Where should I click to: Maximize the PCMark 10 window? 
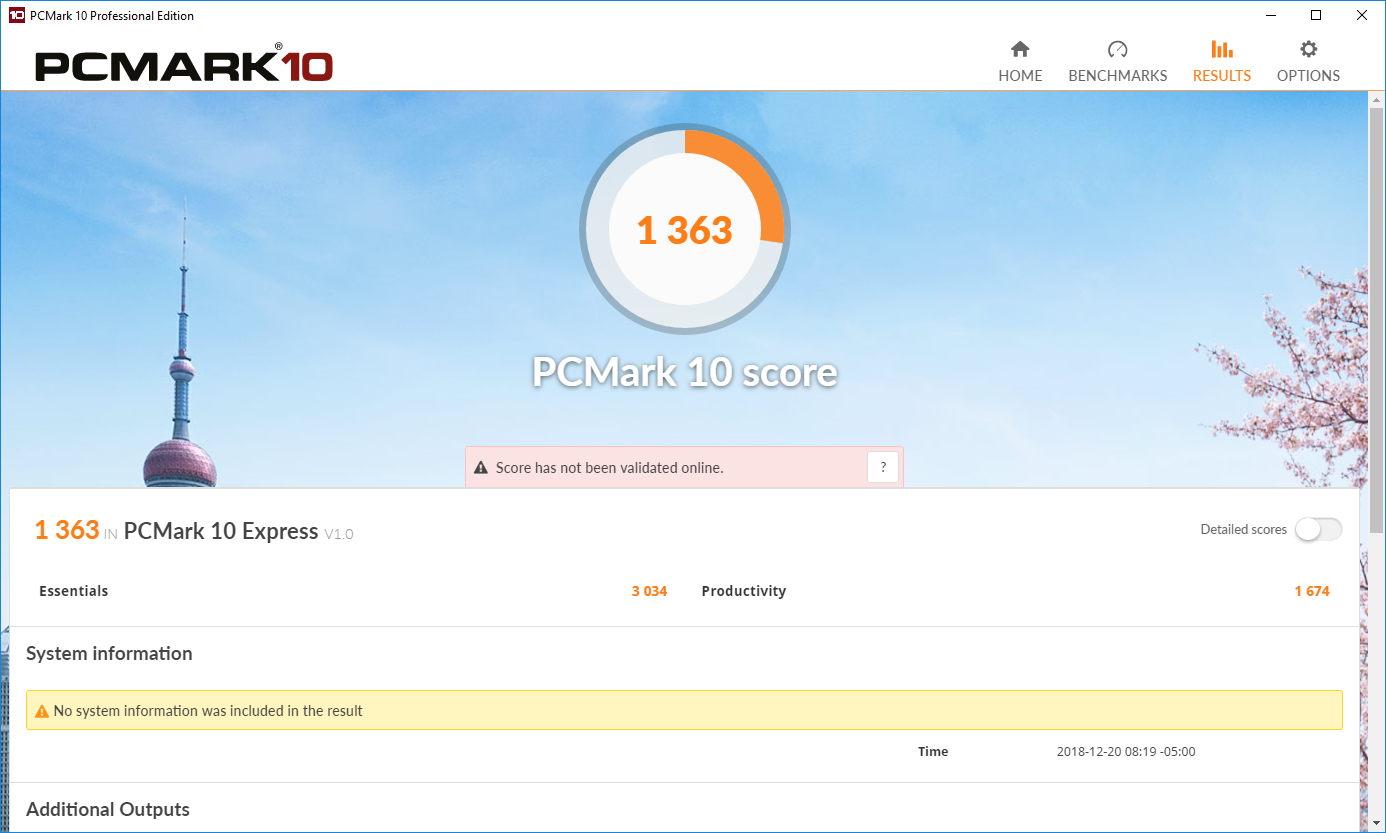[x=1316, y=15]
